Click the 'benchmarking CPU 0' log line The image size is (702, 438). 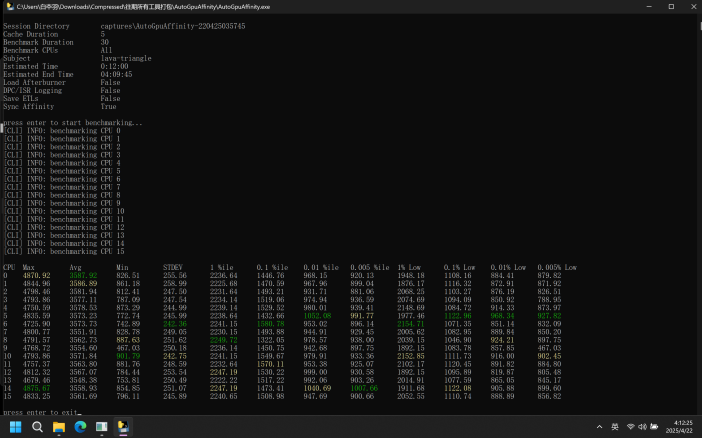62,131
